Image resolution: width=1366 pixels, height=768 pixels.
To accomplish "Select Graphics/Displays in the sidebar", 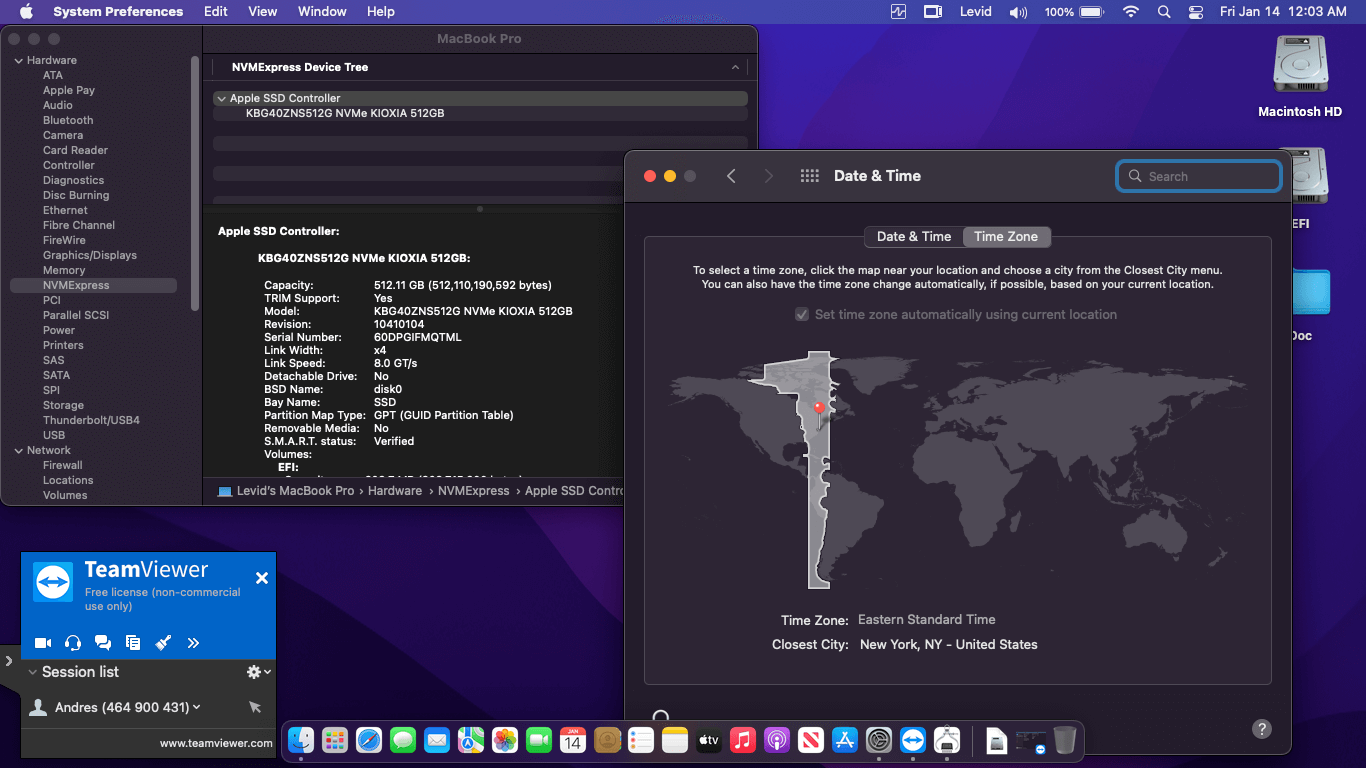I will click(90, 255).
